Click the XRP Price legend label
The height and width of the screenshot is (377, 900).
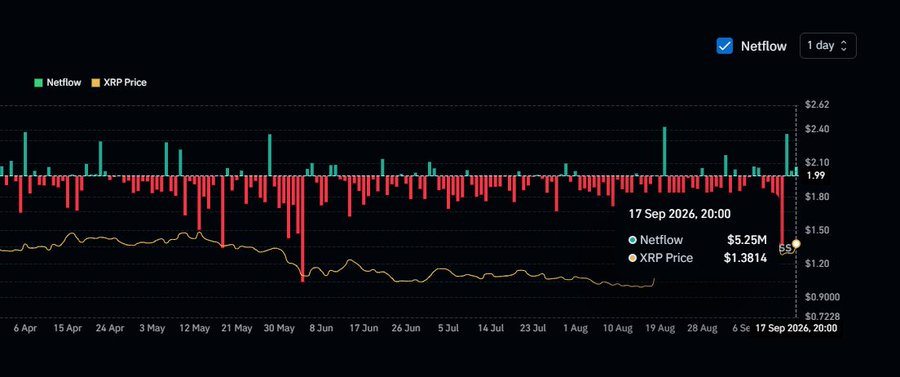pos(125,83)
